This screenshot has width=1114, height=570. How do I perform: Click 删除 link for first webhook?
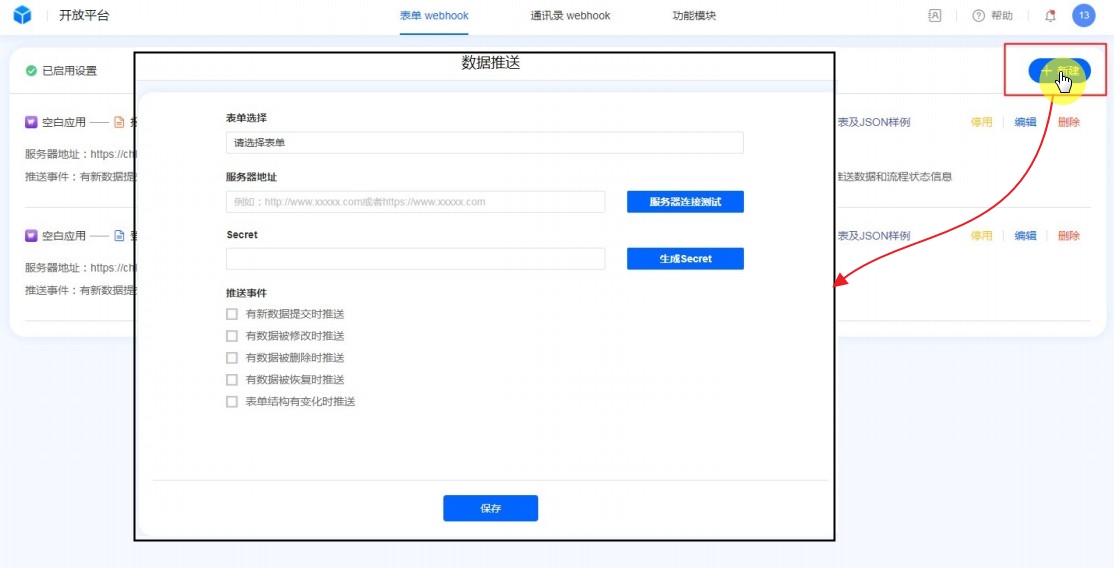click(x=1068, y=123)
